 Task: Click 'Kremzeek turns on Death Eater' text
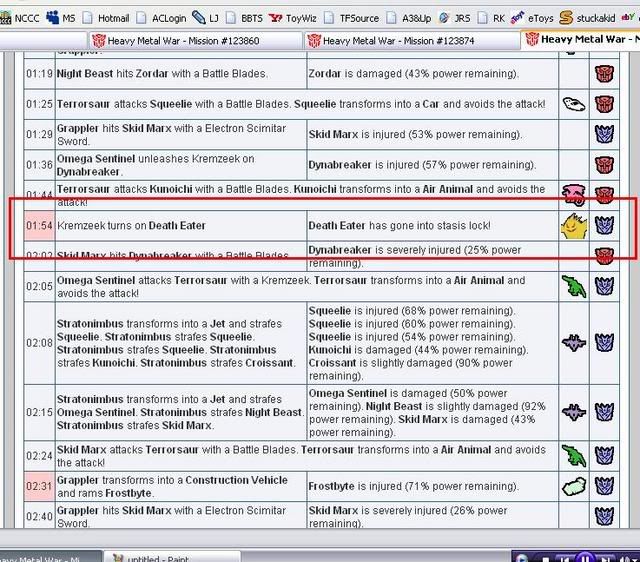click(x=131, y=226)
